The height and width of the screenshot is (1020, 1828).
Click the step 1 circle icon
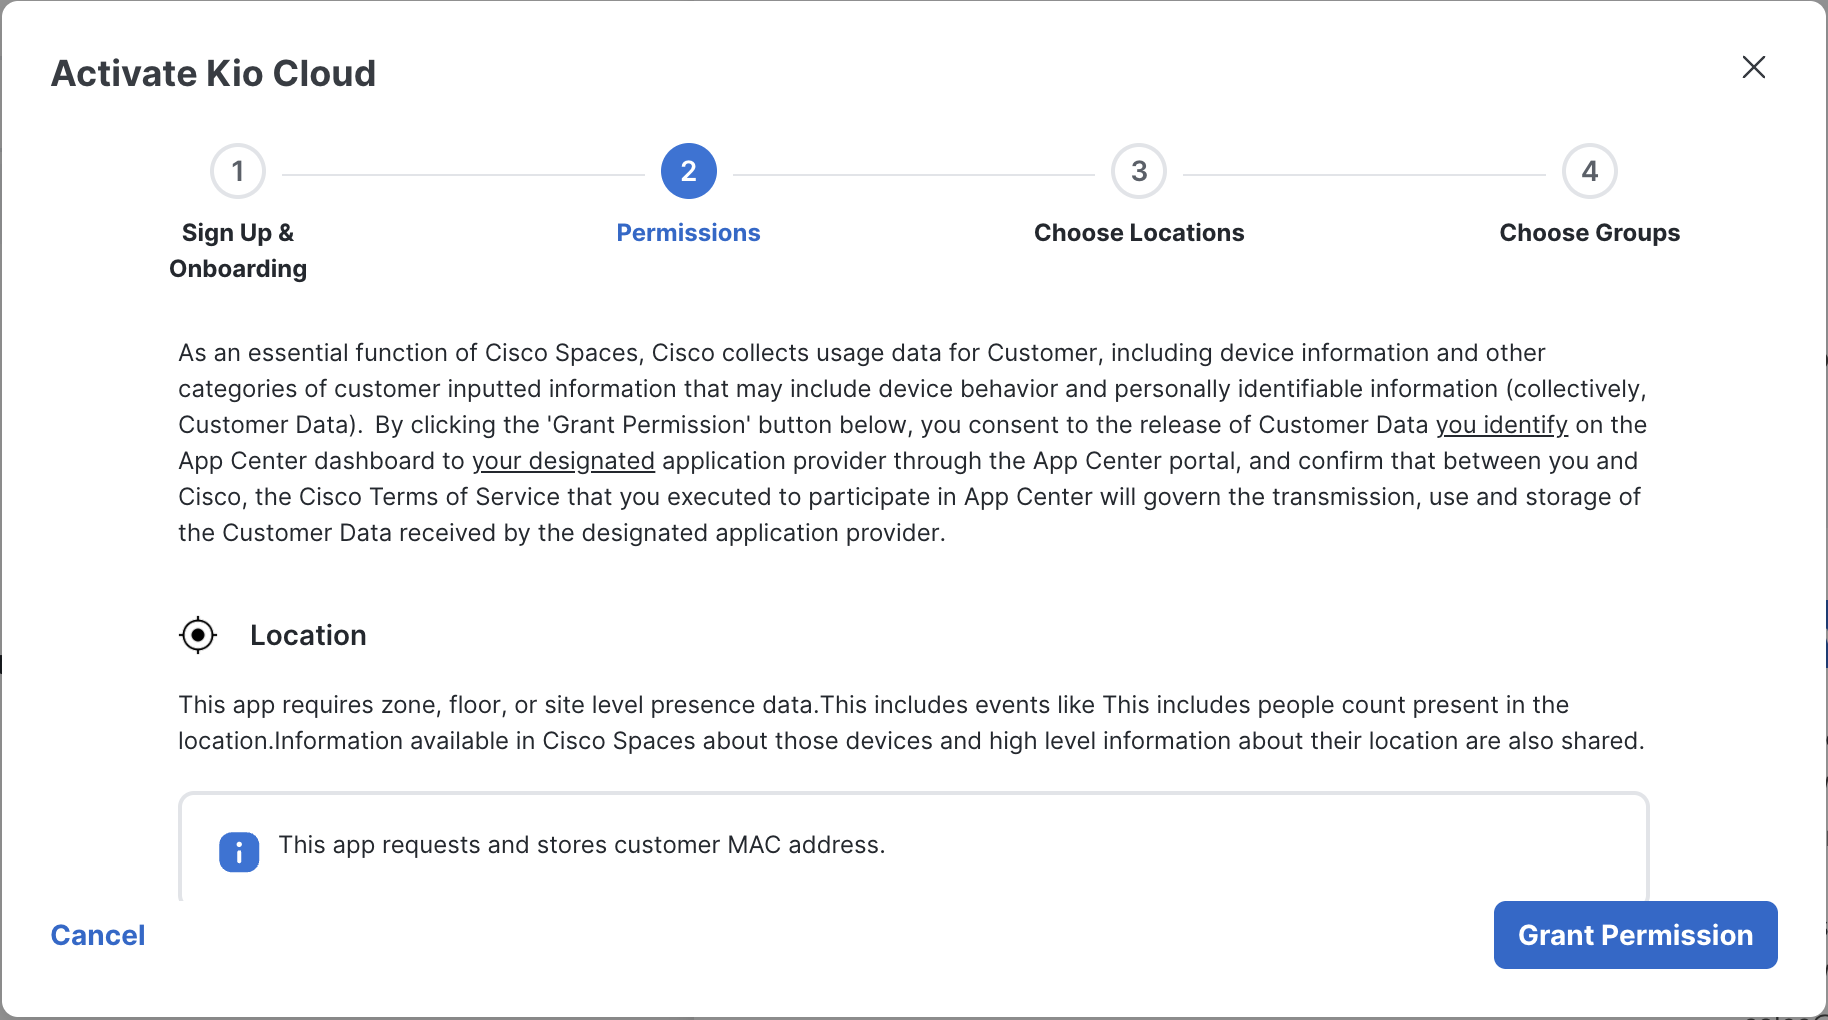point(238,171)
